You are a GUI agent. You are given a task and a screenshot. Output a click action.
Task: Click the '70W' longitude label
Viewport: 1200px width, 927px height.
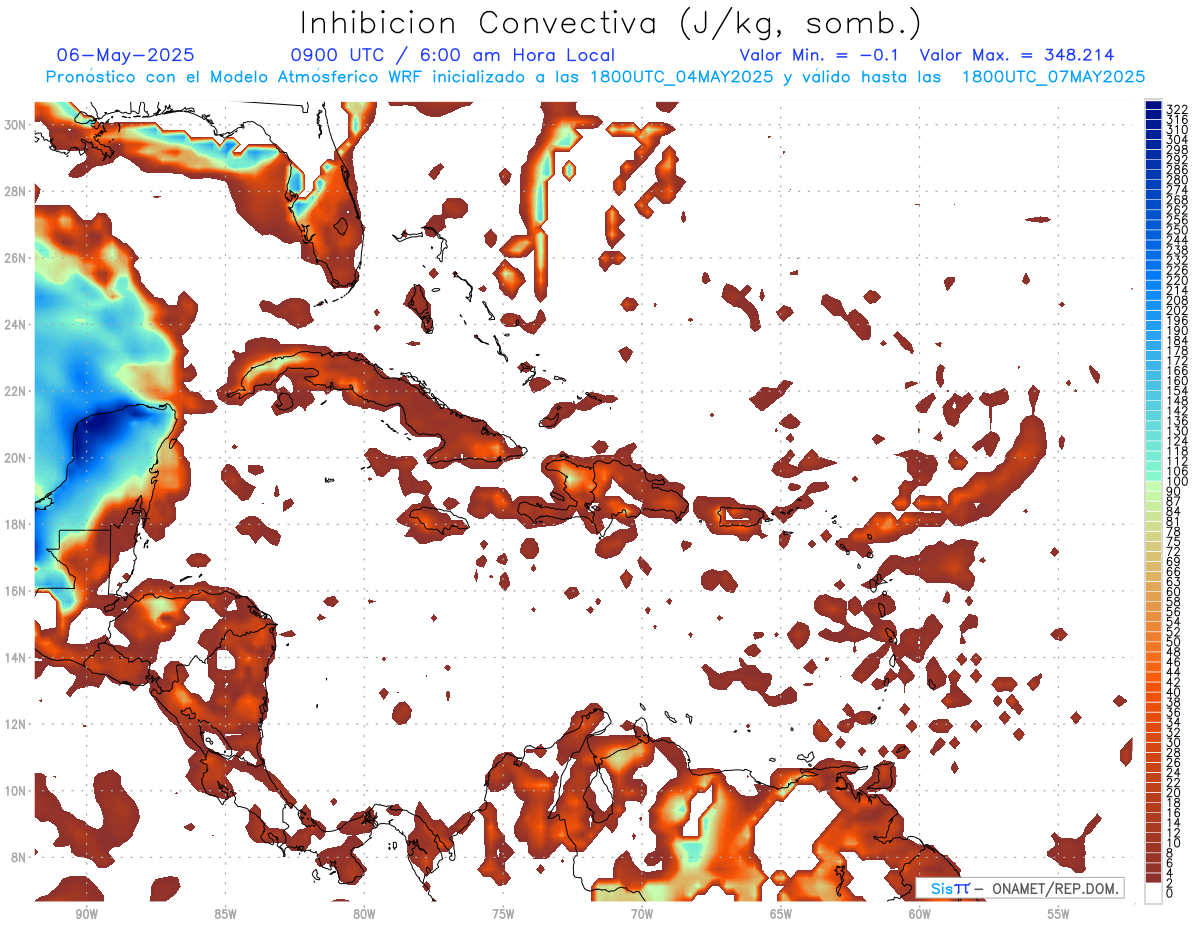tap(641, 914)
